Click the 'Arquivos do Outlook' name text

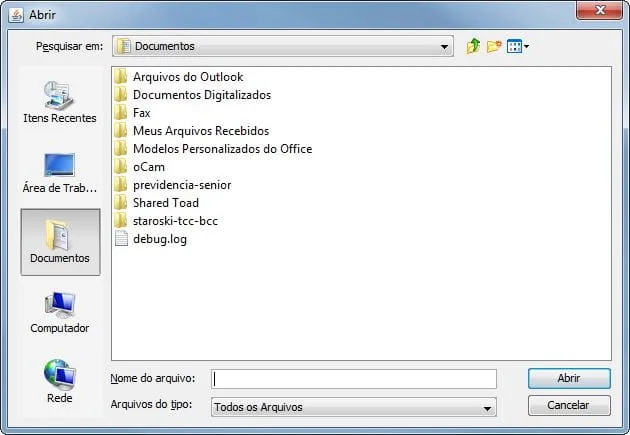coord(188,77)
